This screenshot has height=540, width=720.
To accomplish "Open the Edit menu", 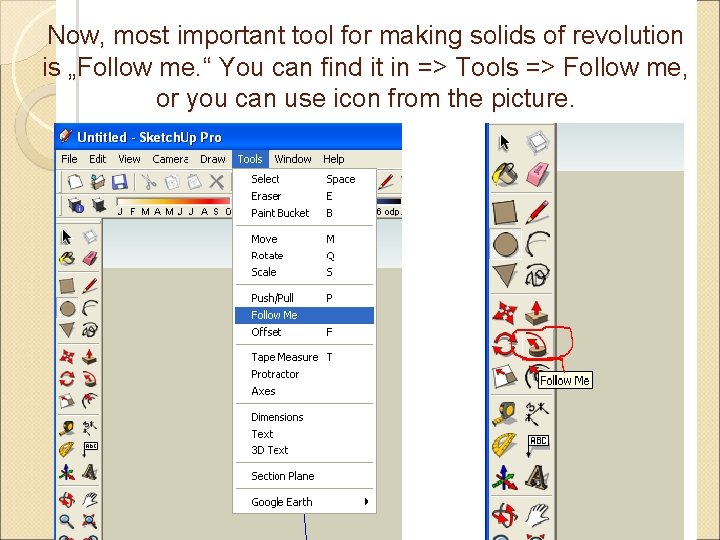I will [97, 159].
